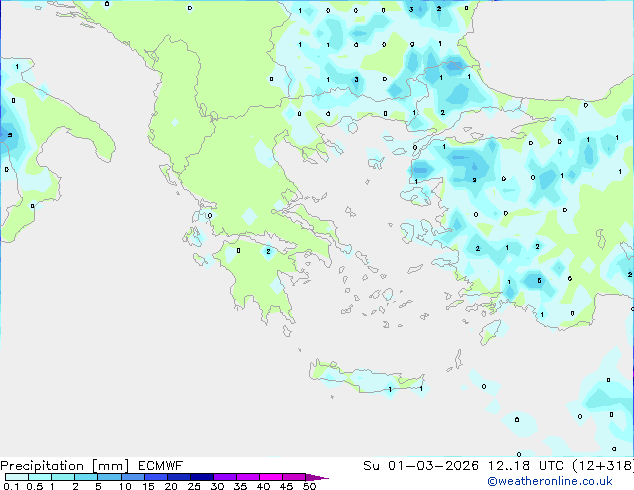Click the date 'Su 01-03-2026'
The height and width of the screenshot is (490, 634).
421,466
